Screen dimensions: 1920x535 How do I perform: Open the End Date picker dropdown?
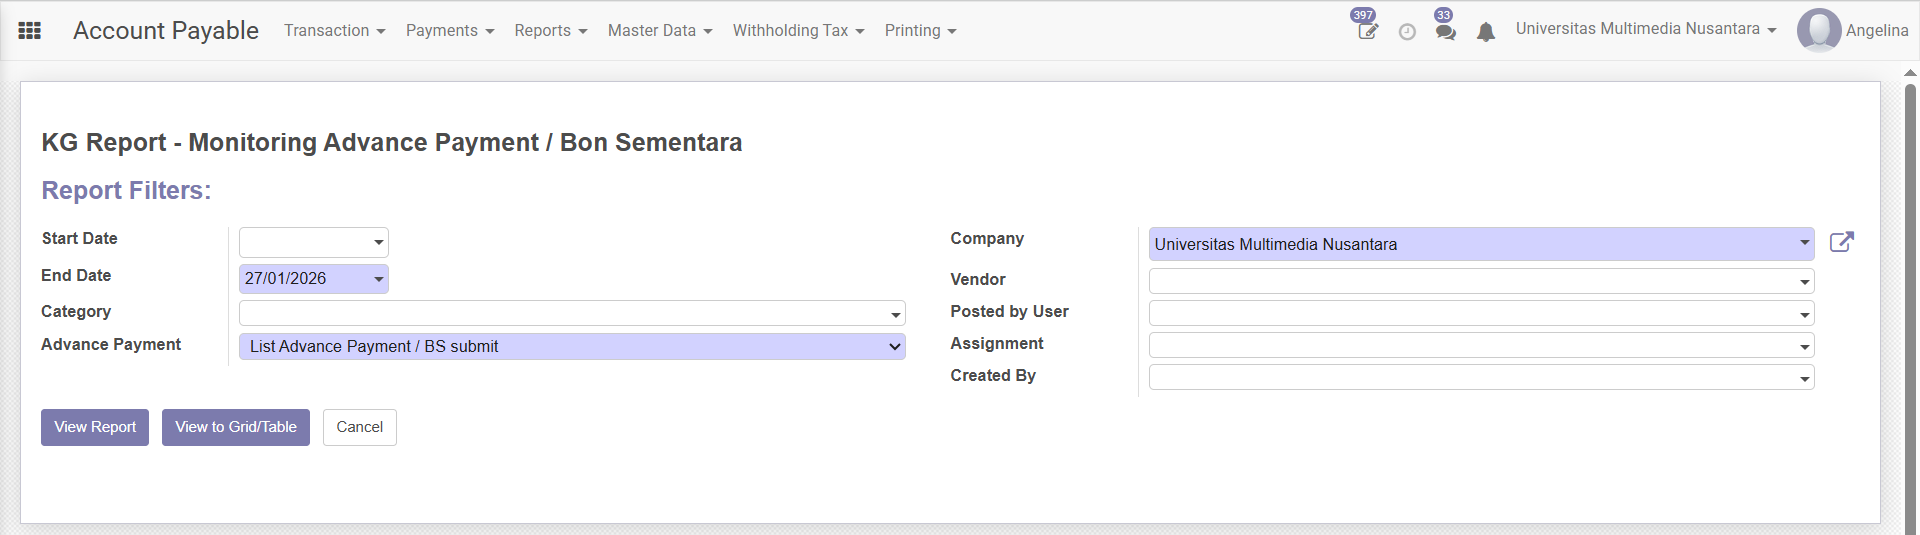point(379,279)
